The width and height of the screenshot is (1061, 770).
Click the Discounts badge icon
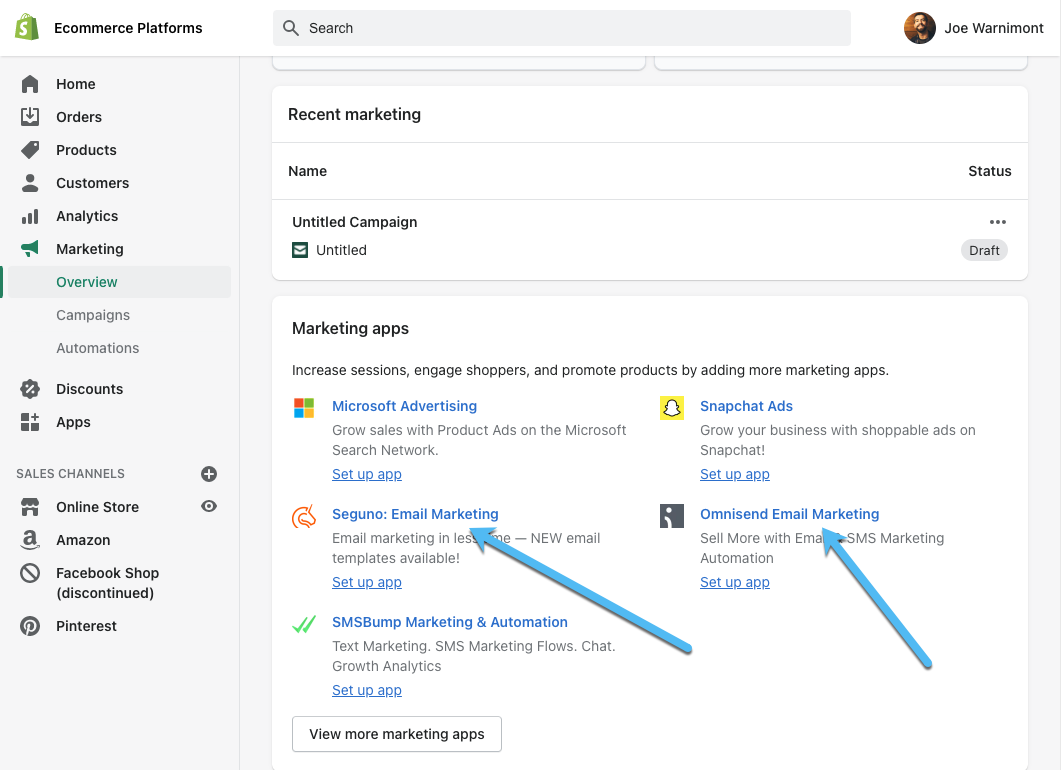coord(30,389)
